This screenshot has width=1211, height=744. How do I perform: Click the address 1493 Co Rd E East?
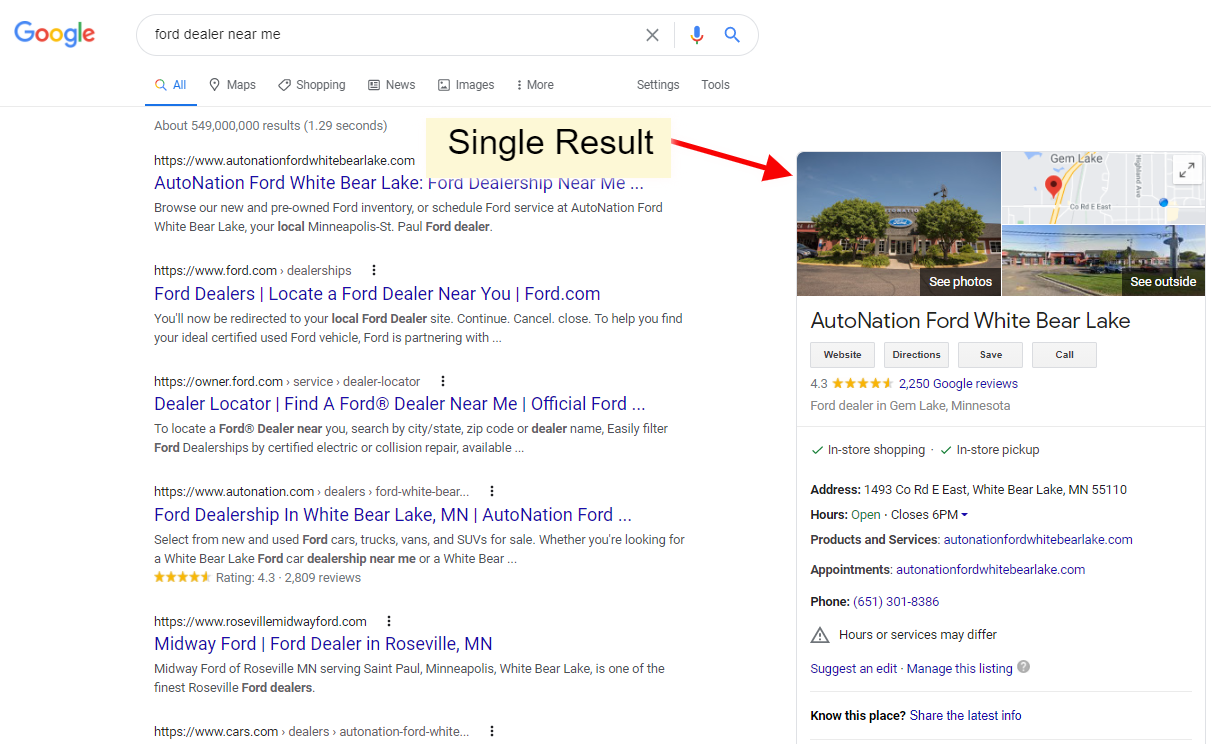tap(995, 490)
